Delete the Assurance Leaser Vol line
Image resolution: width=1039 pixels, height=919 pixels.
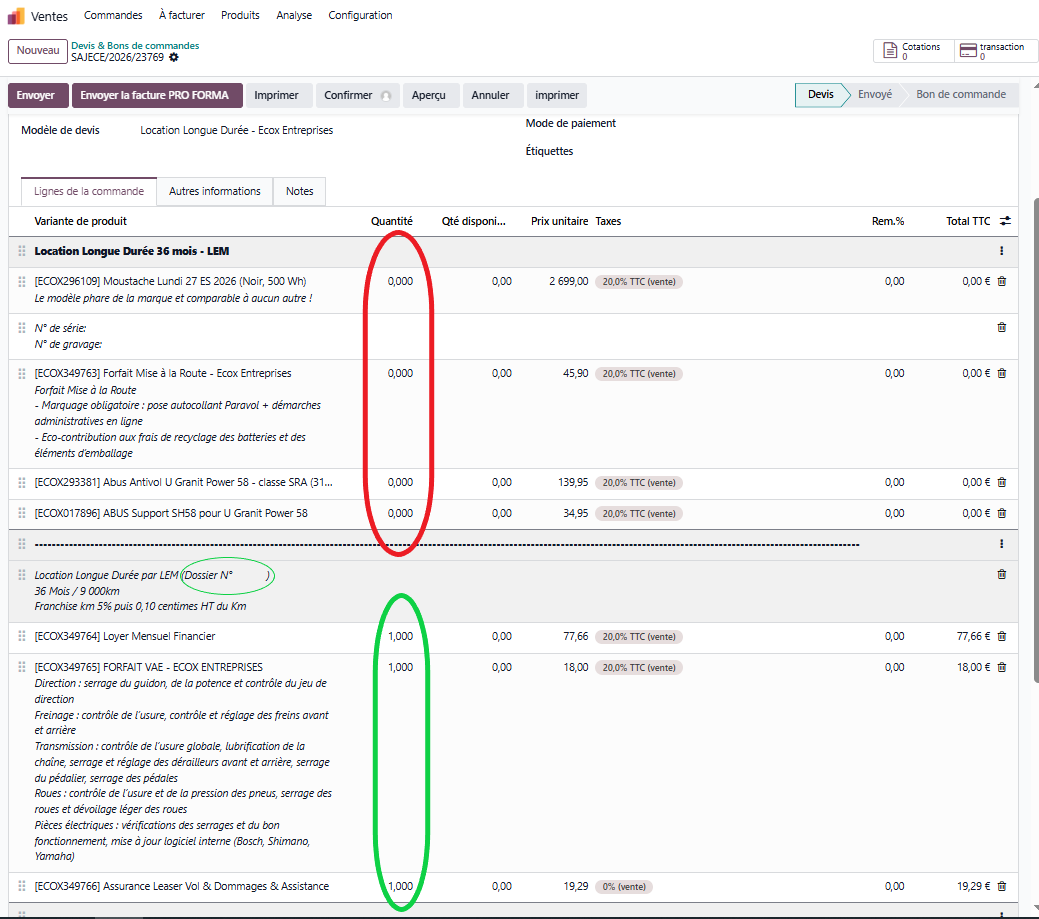(1002, 887)
